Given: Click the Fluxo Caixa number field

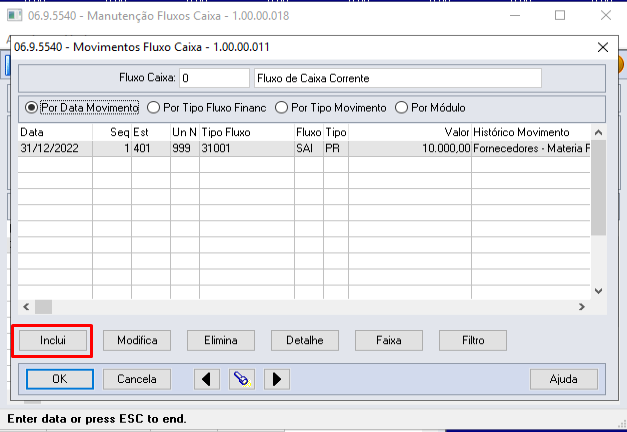Looking at the screenshot, I should pos(214,78).
